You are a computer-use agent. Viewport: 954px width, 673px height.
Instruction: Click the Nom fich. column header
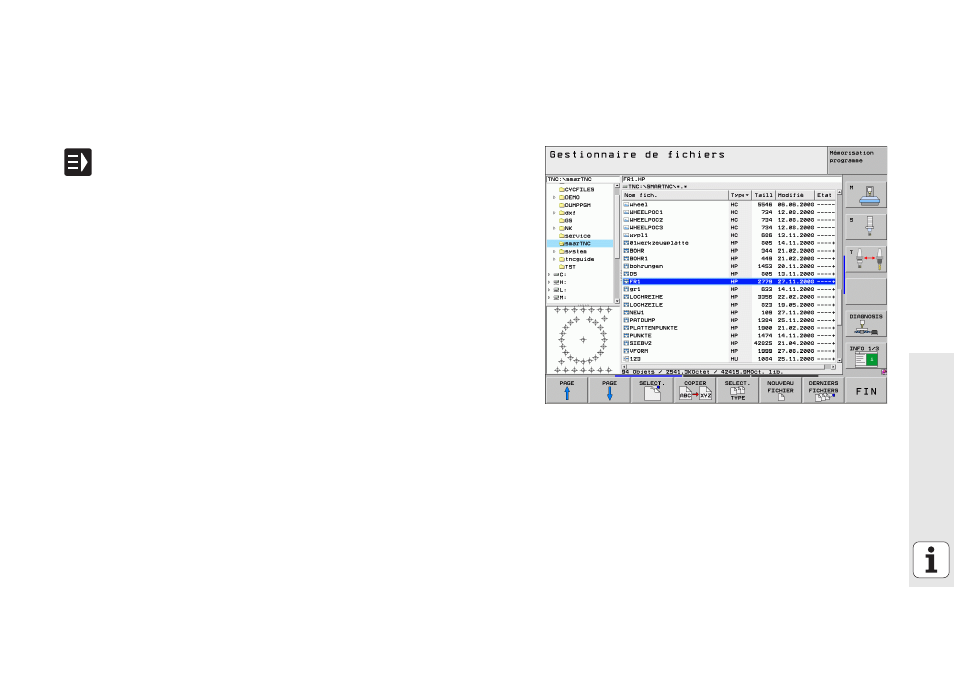[x=675, y=195]
